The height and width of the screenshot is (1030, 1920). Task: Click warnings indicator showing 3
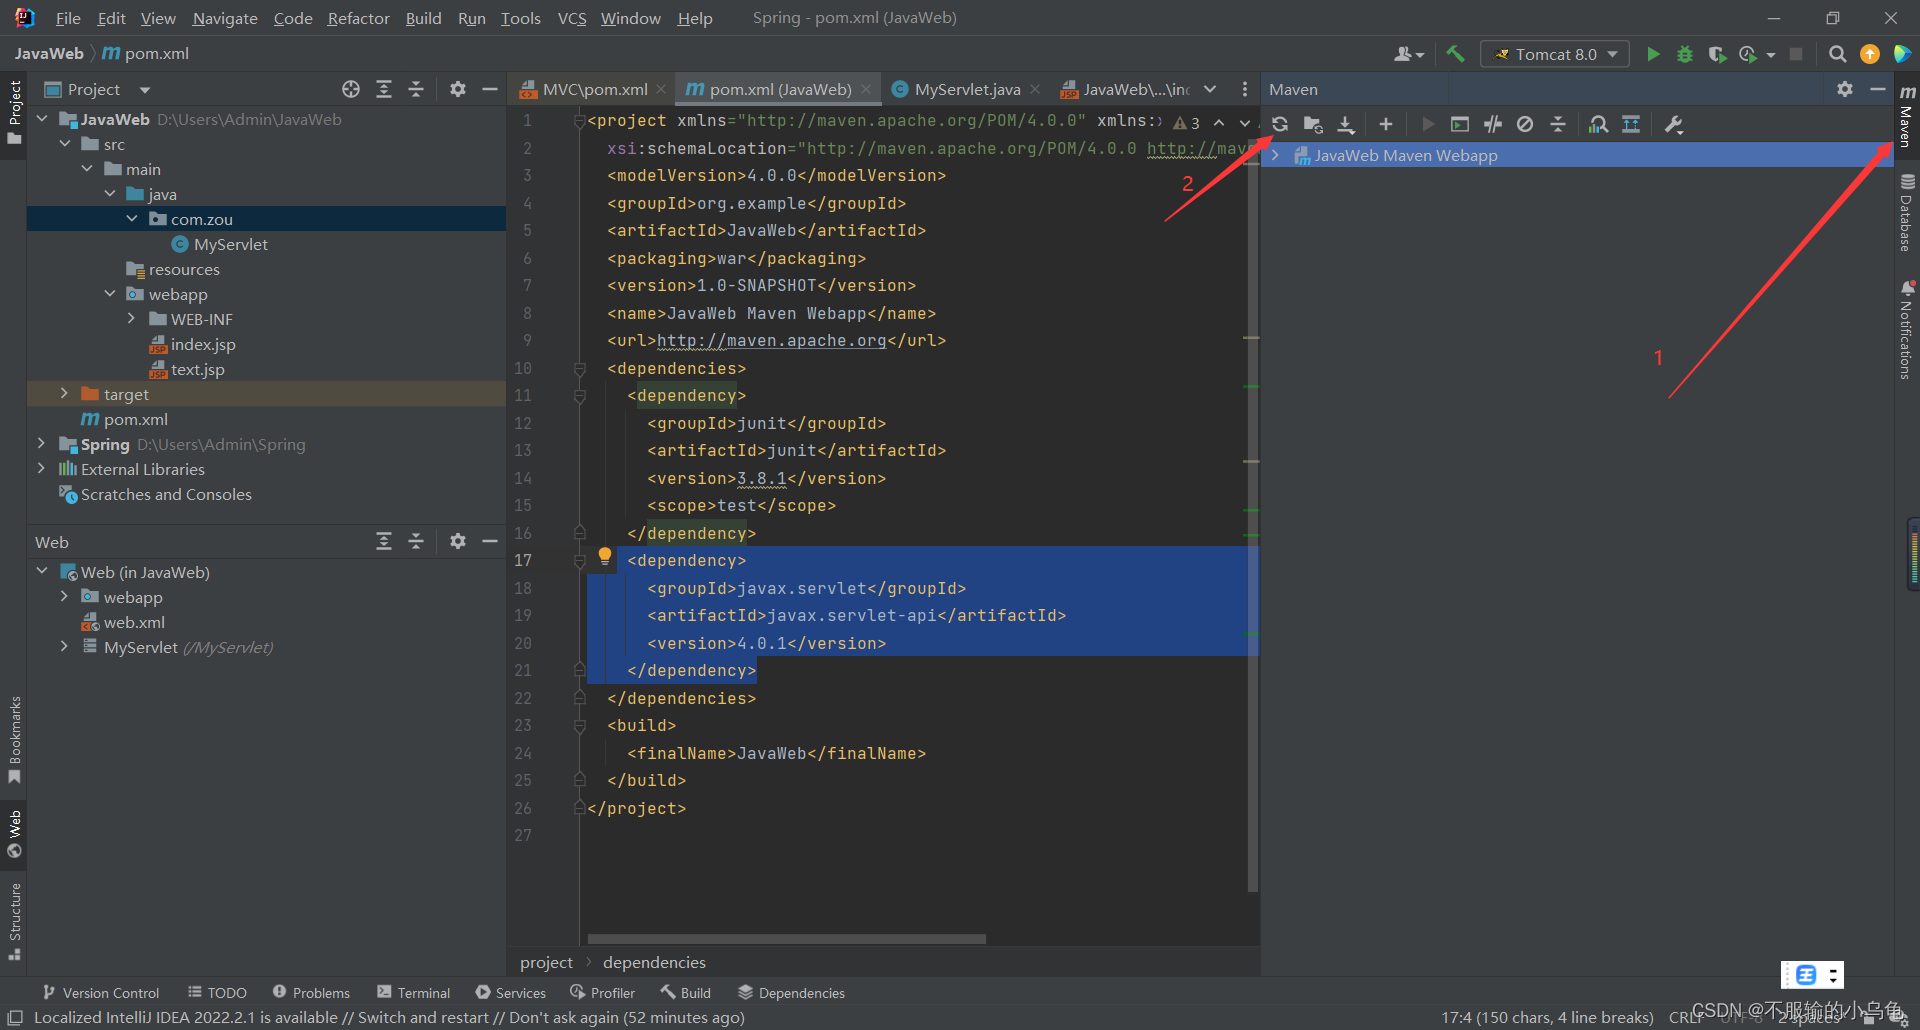1187,123
